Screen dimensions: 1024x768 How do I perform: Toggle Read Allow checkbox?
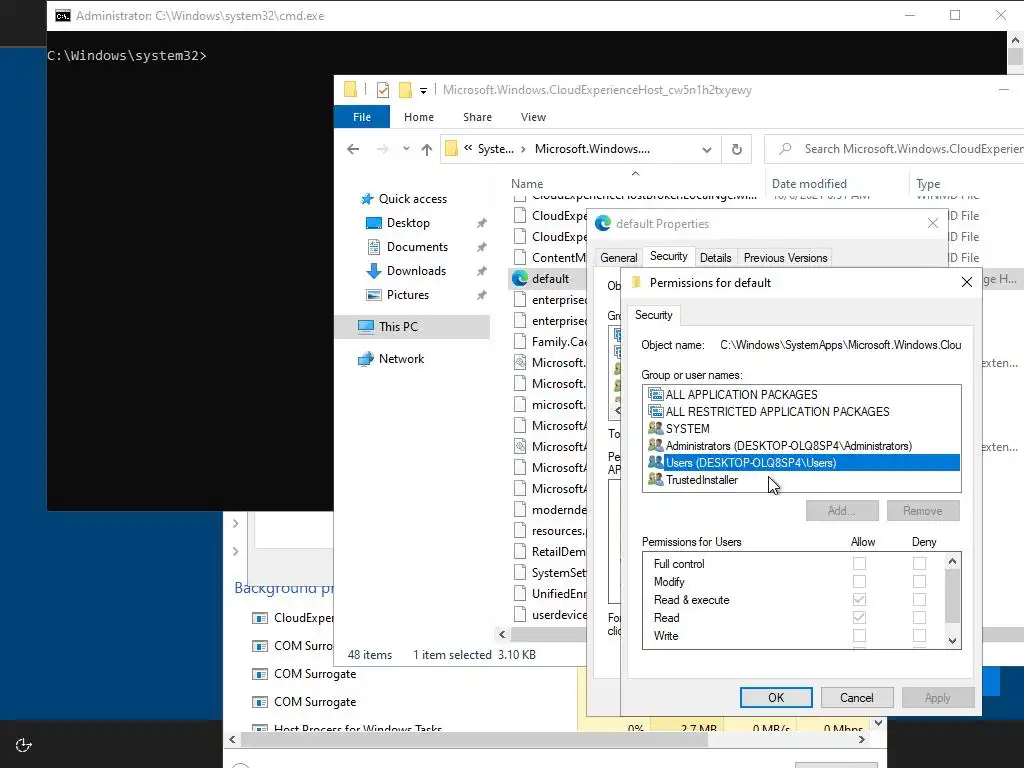pos(859,617)
